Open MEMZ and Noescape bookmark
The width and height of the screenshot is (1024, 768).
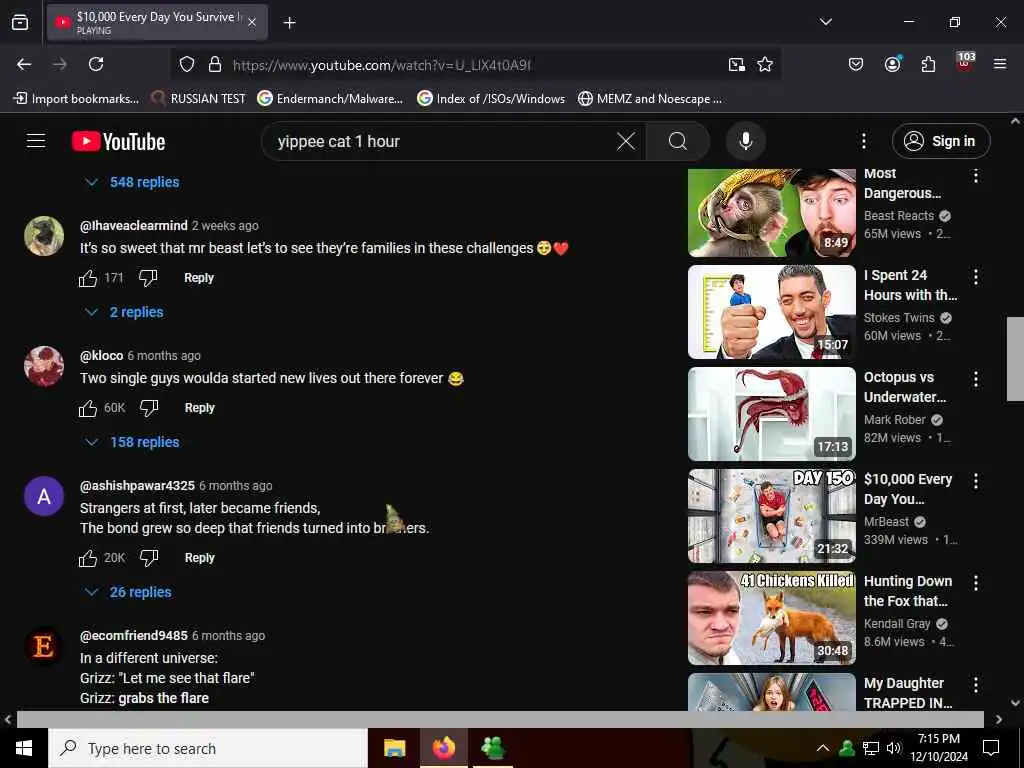tap(650, 99)
